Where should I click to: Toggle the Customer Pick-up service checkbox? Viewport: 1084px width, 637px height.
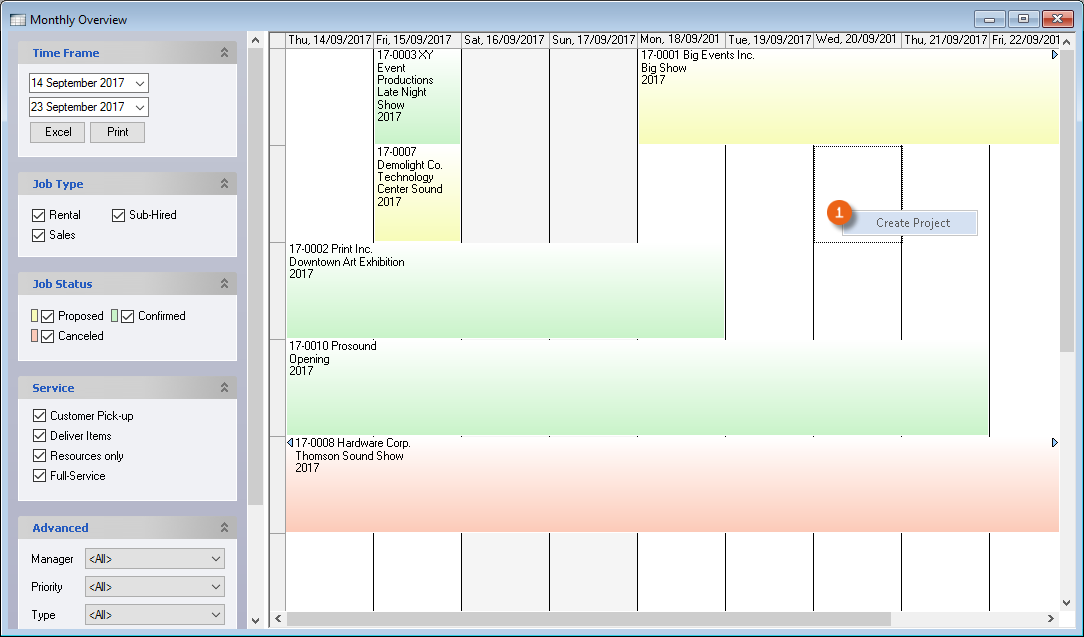(39, 416)
